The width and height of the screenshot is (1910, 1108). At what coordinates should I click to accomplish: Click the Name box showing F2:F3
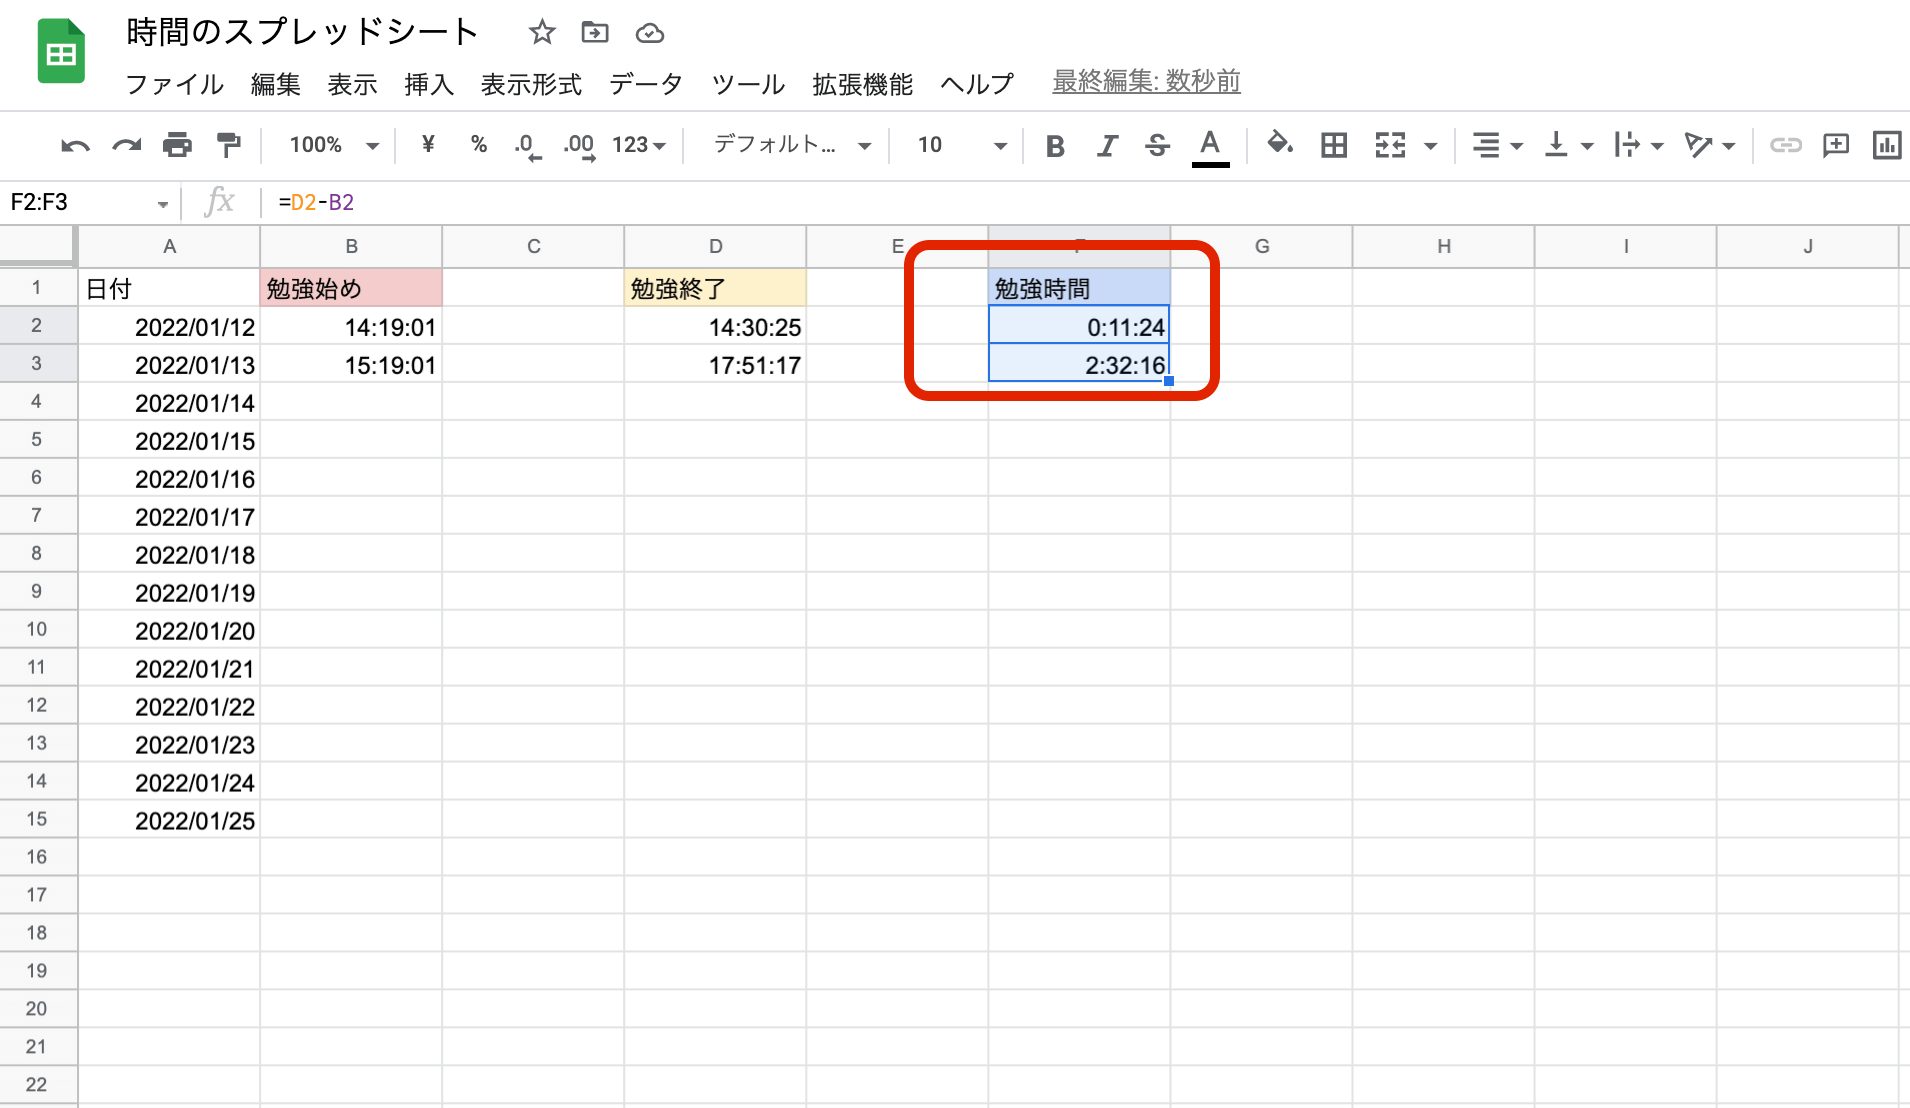(x=88, y=203)
